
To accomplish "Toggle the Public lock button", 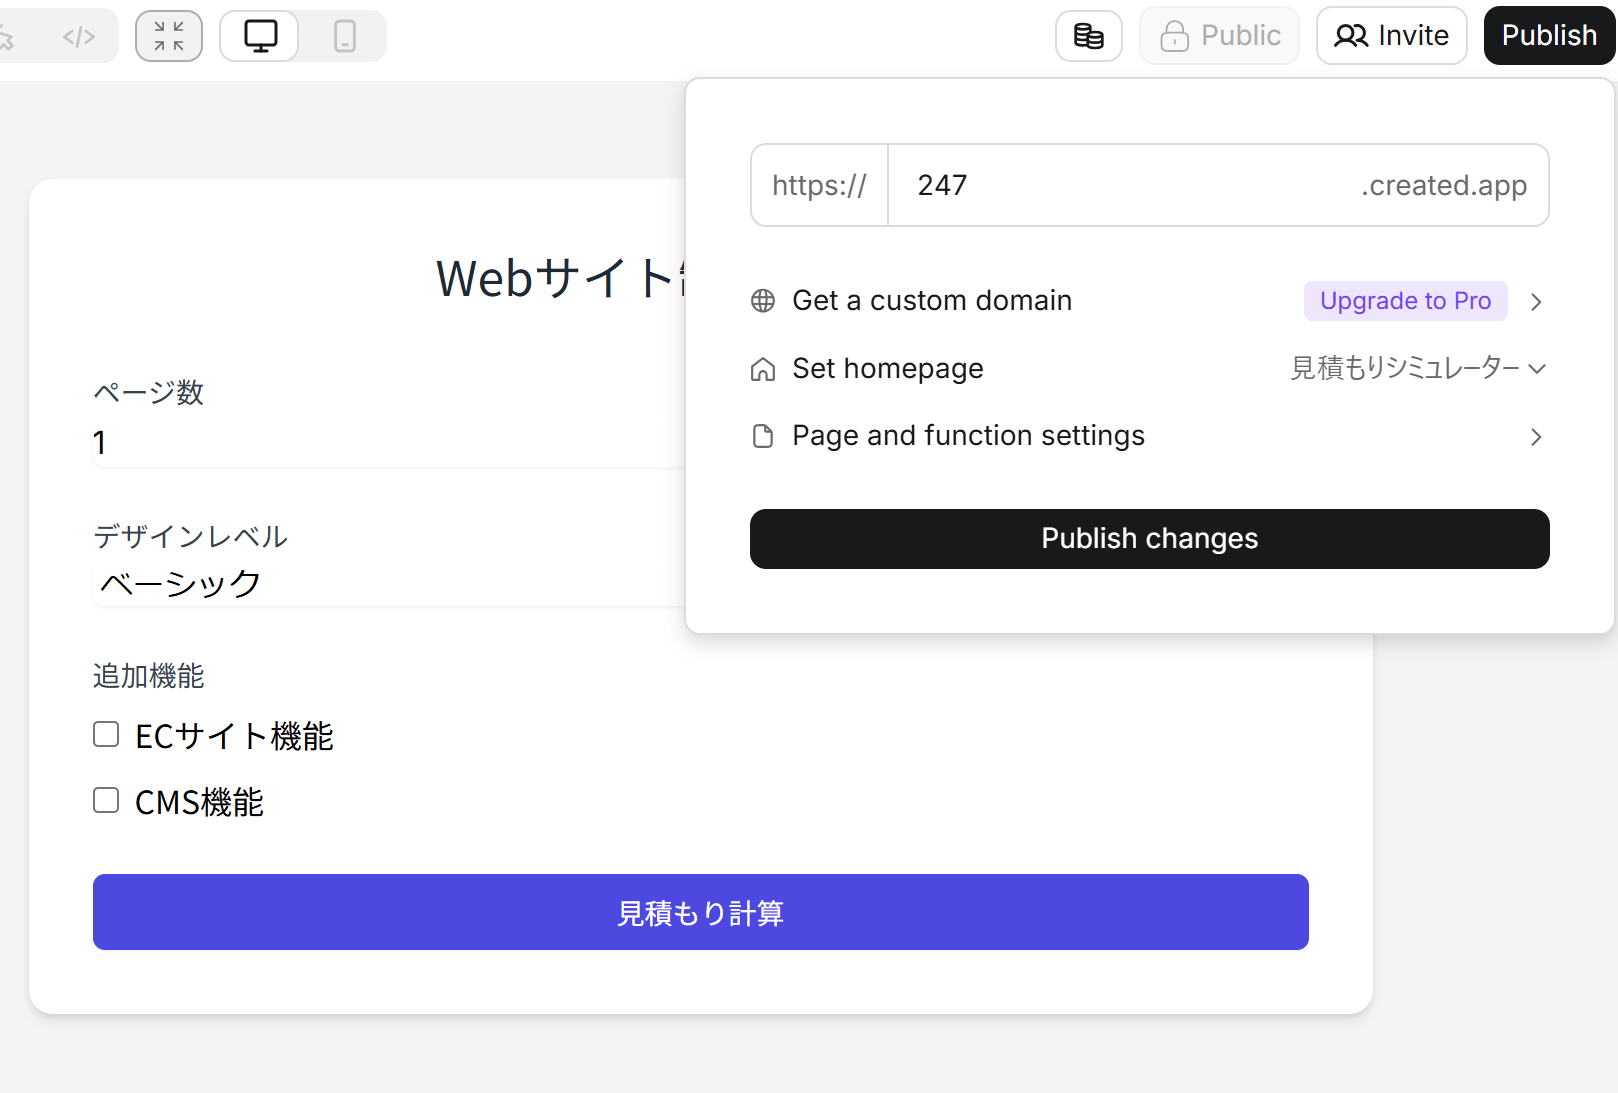I will pyautogui.click(x=1219, y=35).
